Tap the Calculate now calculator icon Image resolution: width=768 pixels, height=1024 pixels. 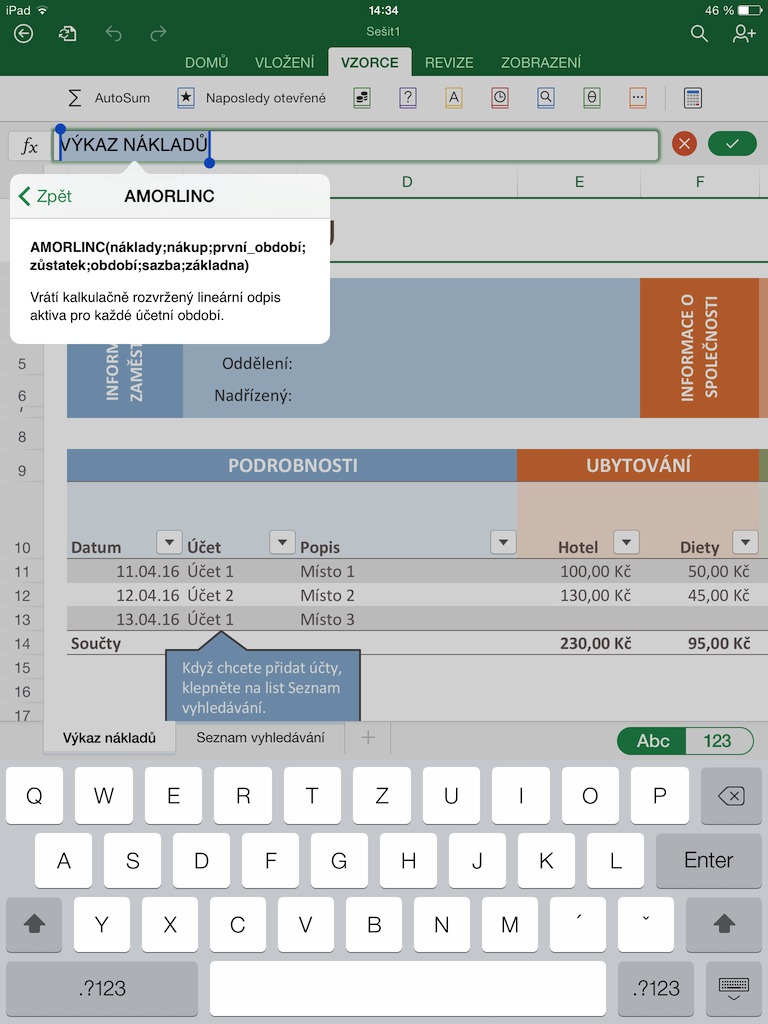(693, 98)
